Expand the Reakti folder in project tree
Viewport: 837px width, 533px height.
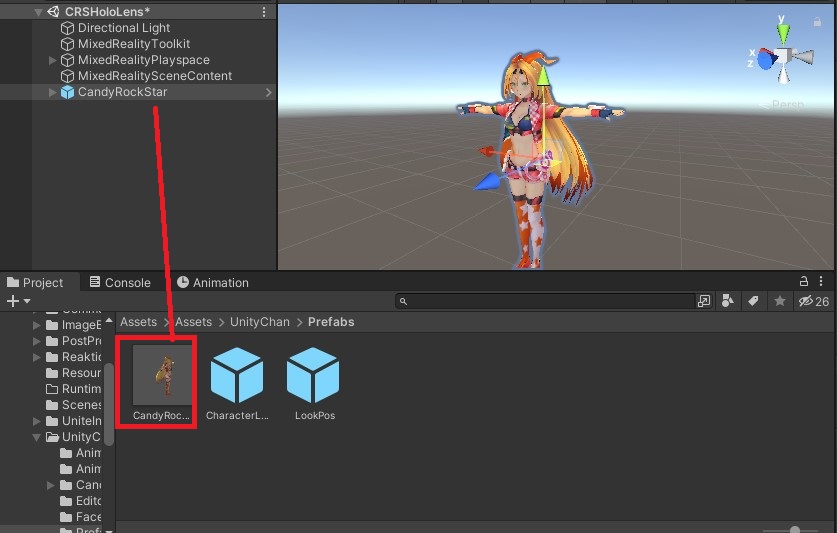click(x=36, y=357)
